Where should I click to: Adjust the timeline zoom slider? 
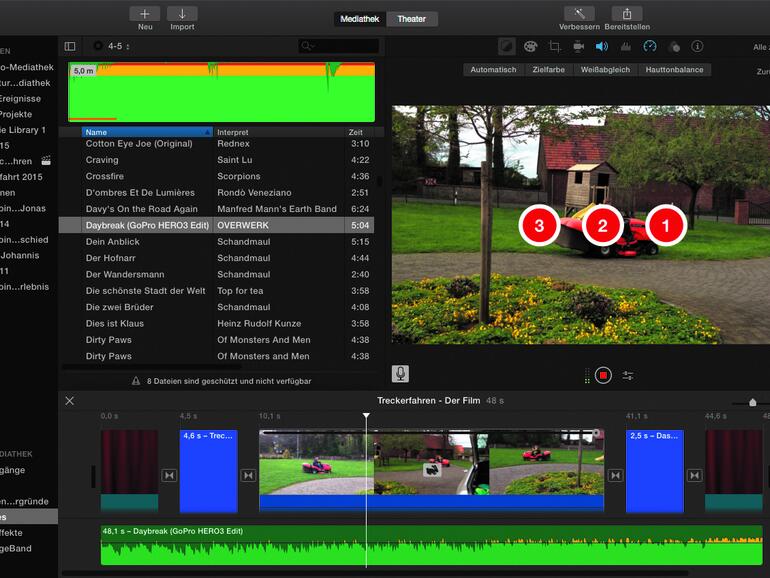[x=752, y=402]
